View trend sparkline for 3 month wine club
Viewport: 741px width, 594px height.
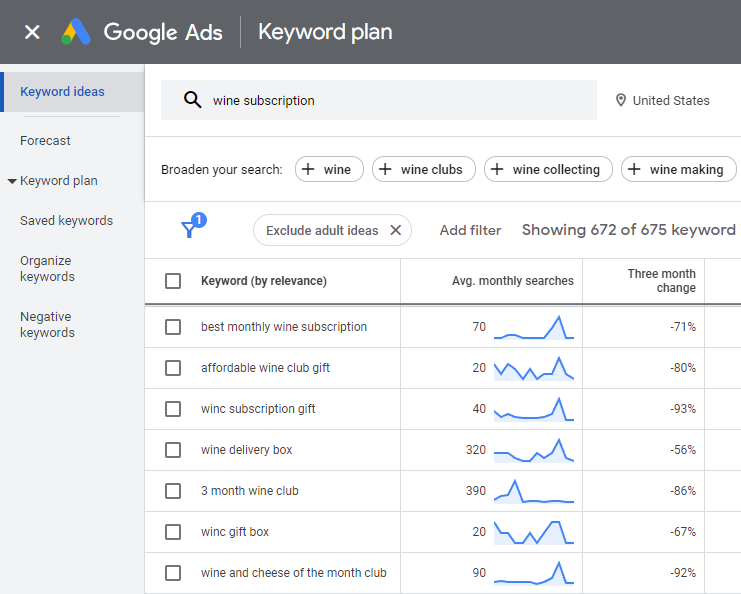[x=534, y=491]
